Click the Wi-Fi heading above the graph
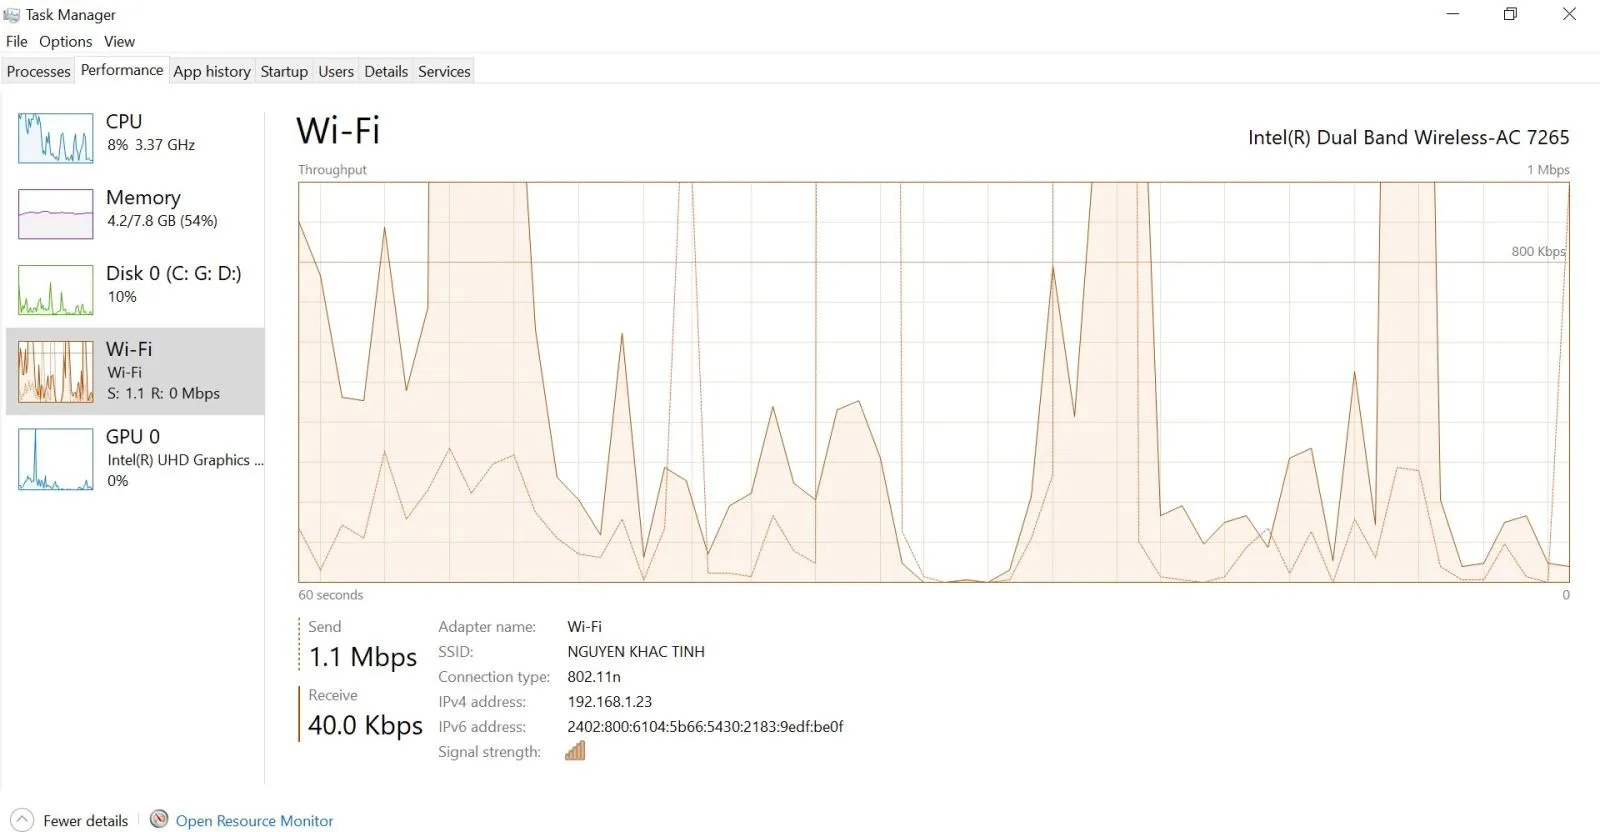The width and height of the screenshot is (1600, 832). tap(338, 131)
